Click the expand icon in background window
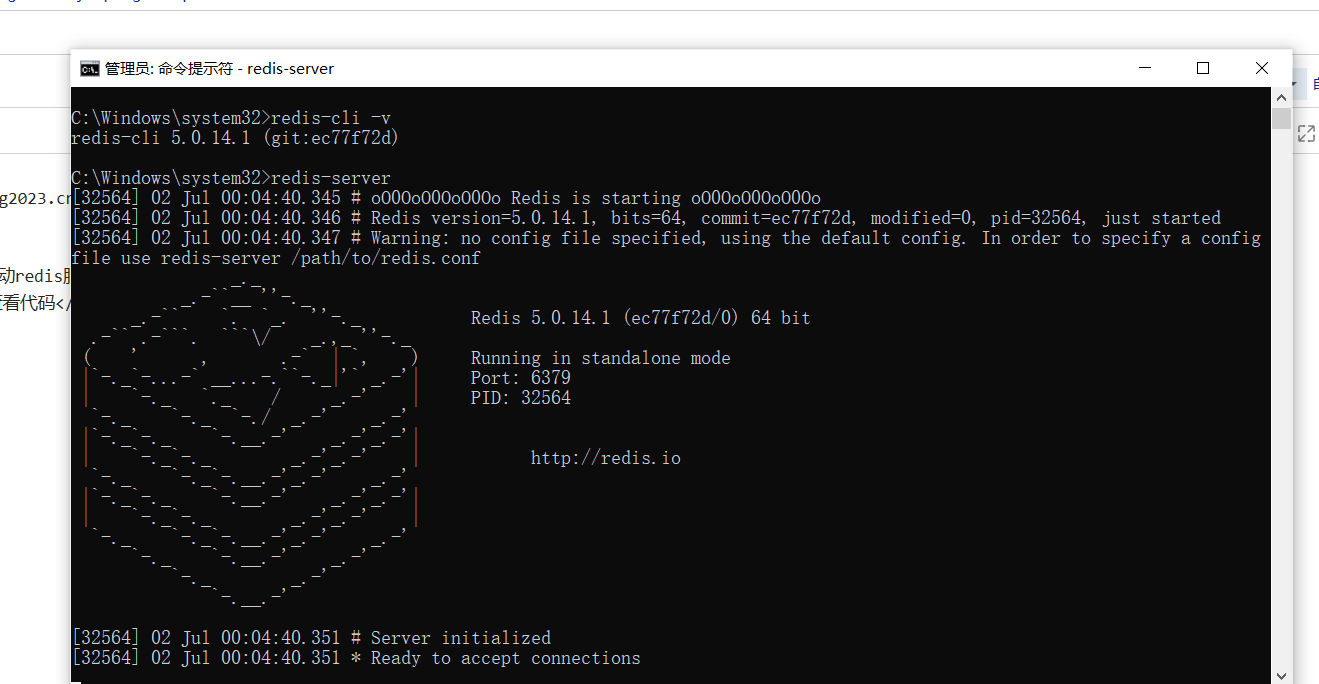Viewport: 1319px width, 684px height. (x=1306, y=134)
